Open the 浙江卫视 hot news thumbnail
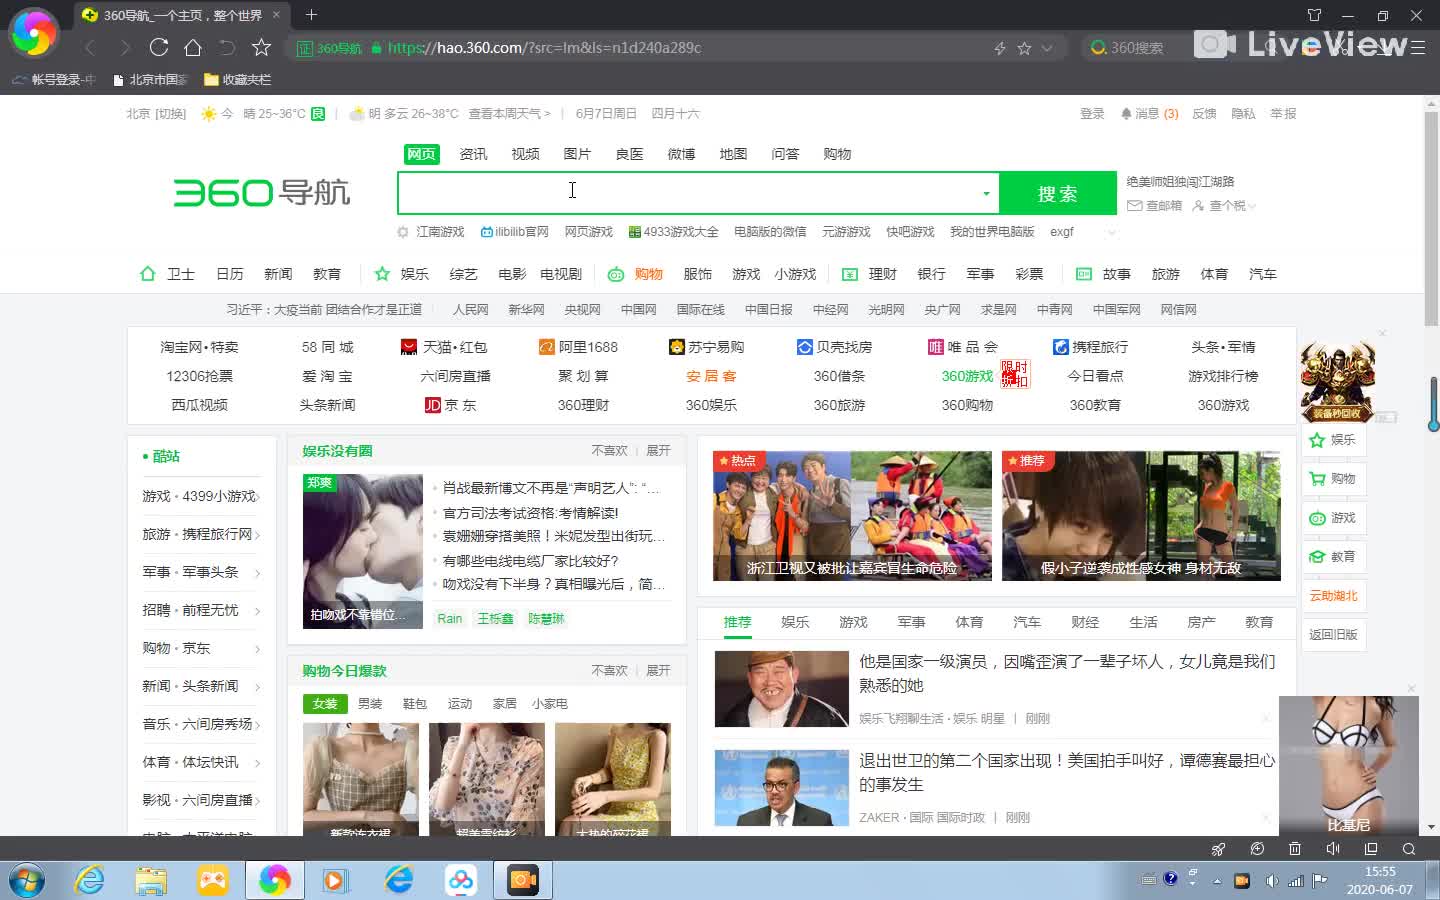This screenshot has height=900, width=1440. tap(852, 516)
